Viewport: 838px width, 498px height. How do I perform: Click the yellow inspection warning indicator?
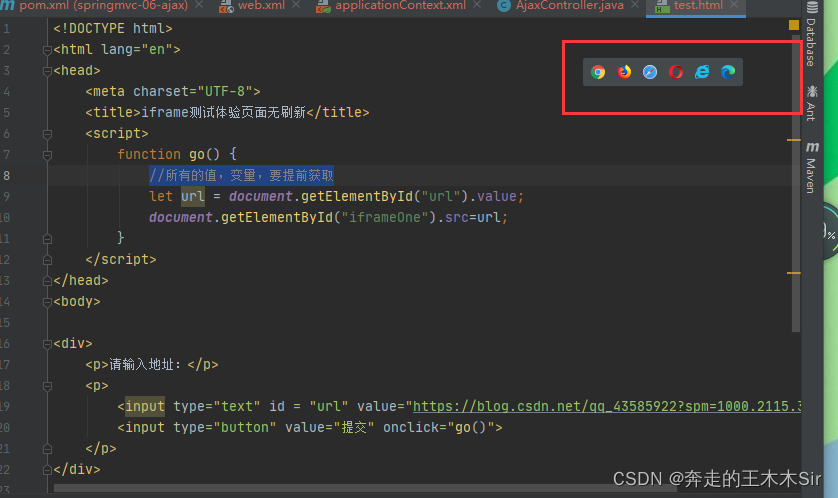(794, 25)
